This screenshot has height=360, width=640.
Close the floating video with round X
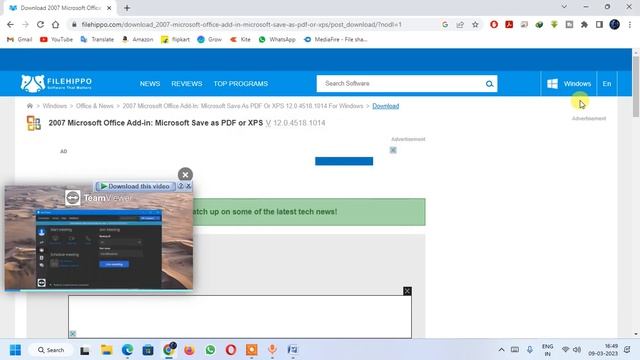coord(185,175)
